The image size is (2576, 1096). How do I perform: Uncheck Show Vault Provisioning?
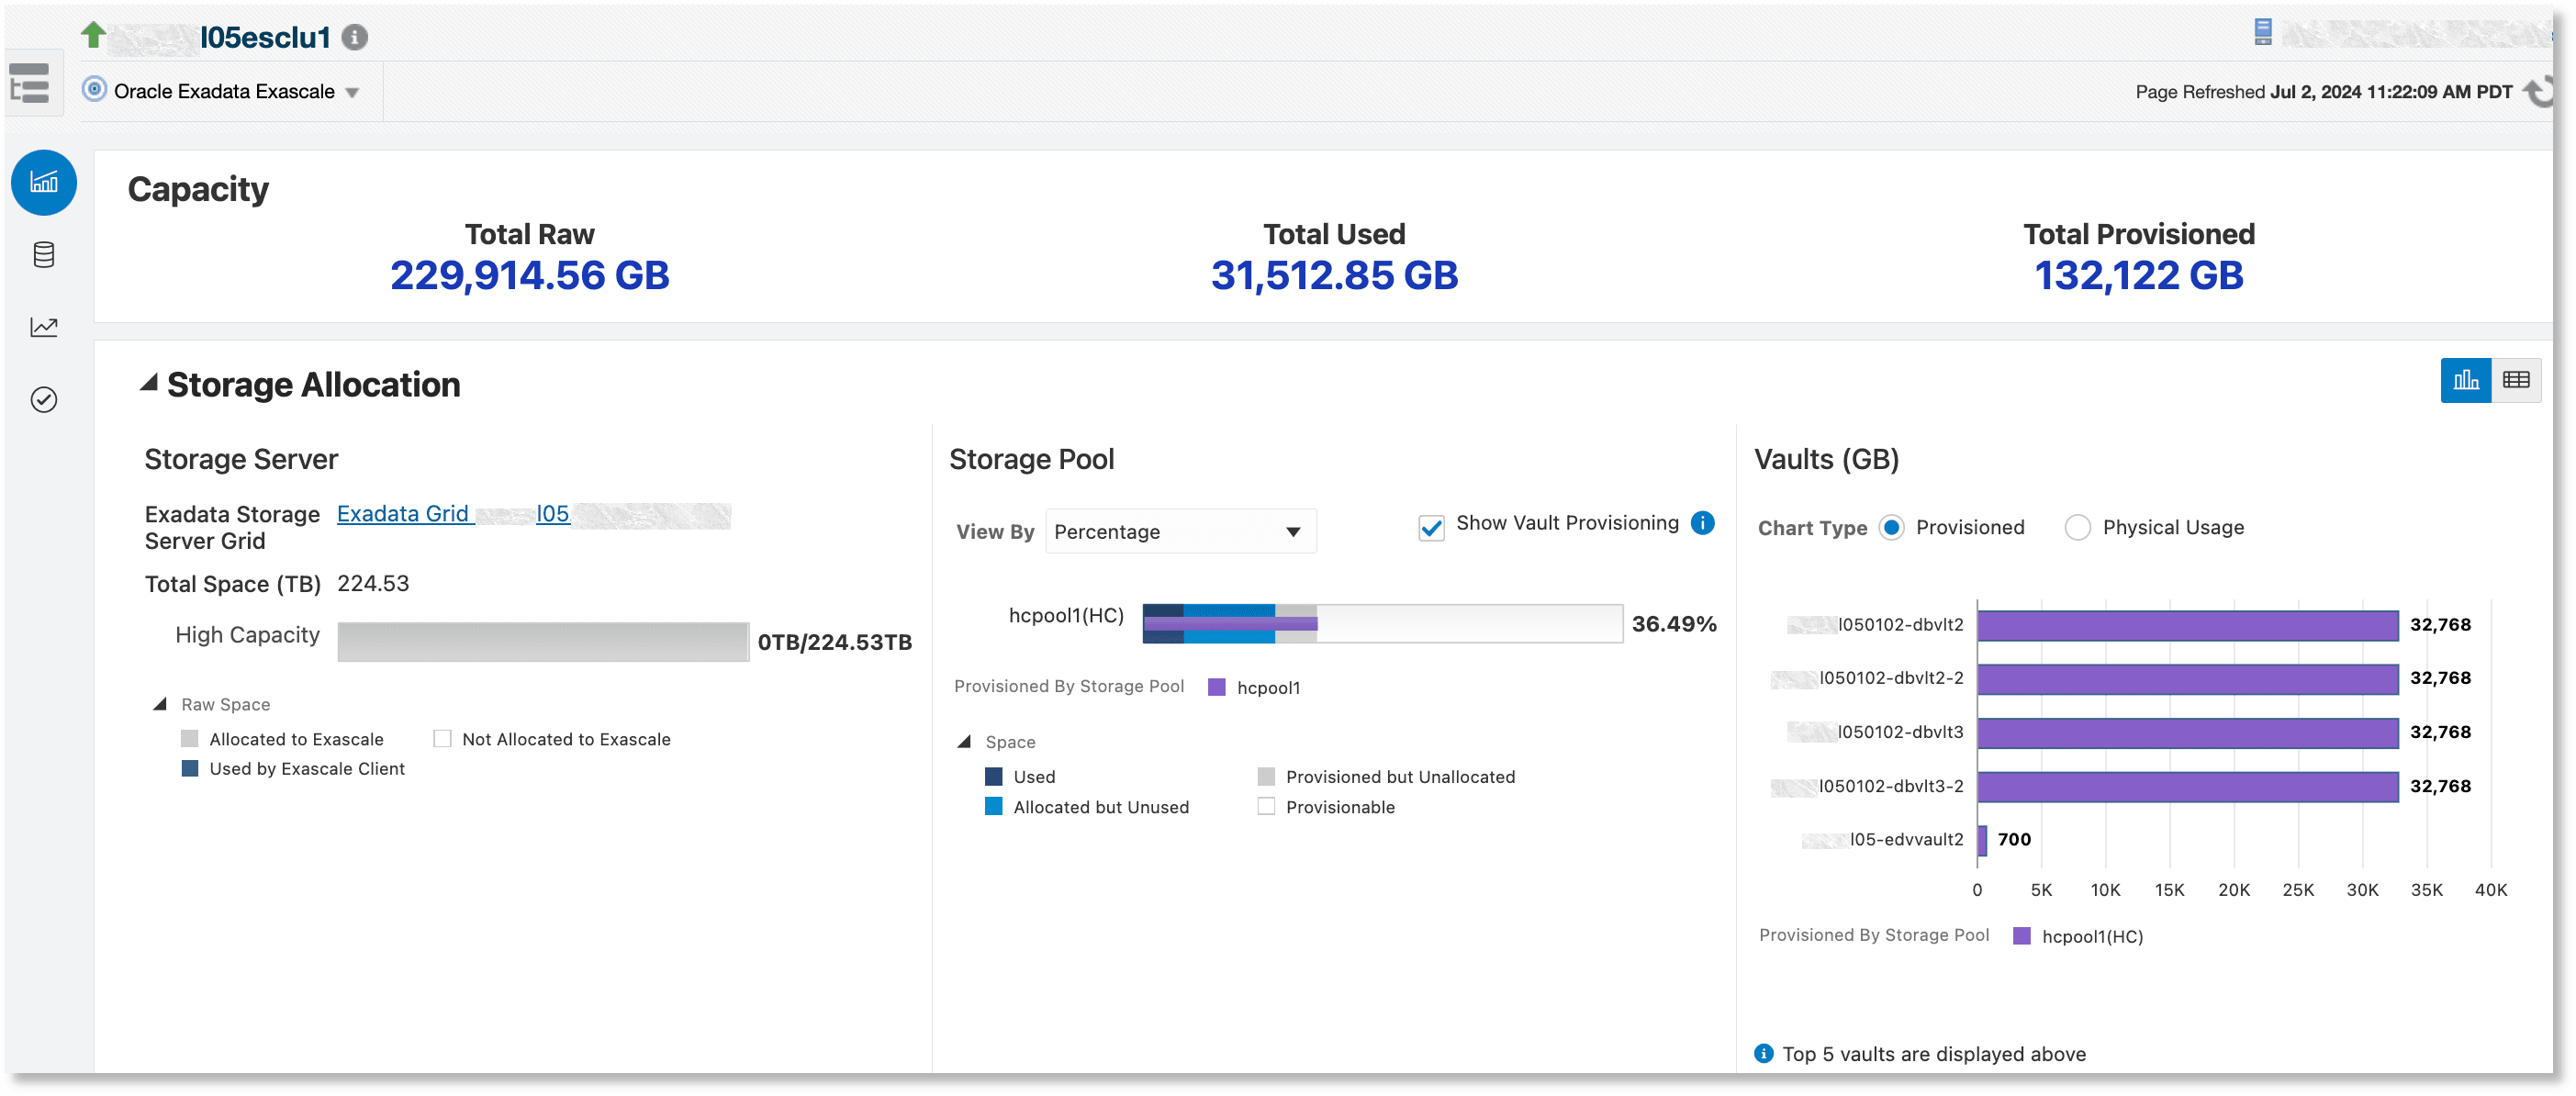click(x=1430, y=528)
